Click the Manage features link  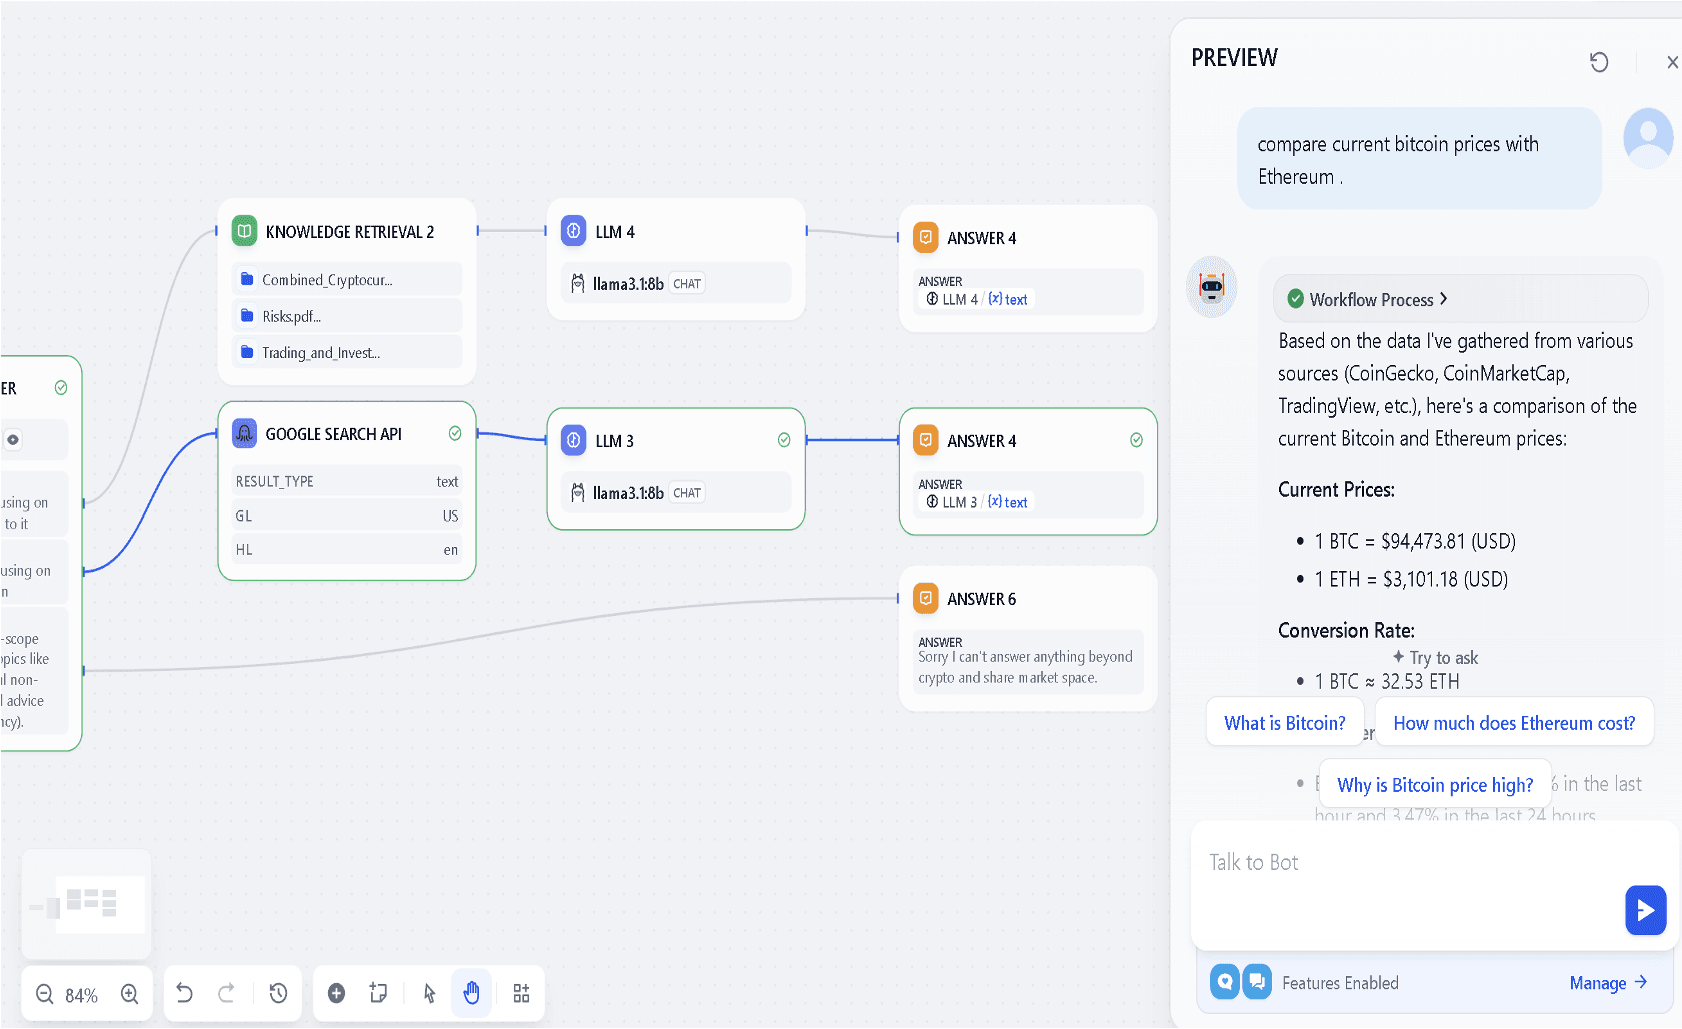click(1607, 983)
